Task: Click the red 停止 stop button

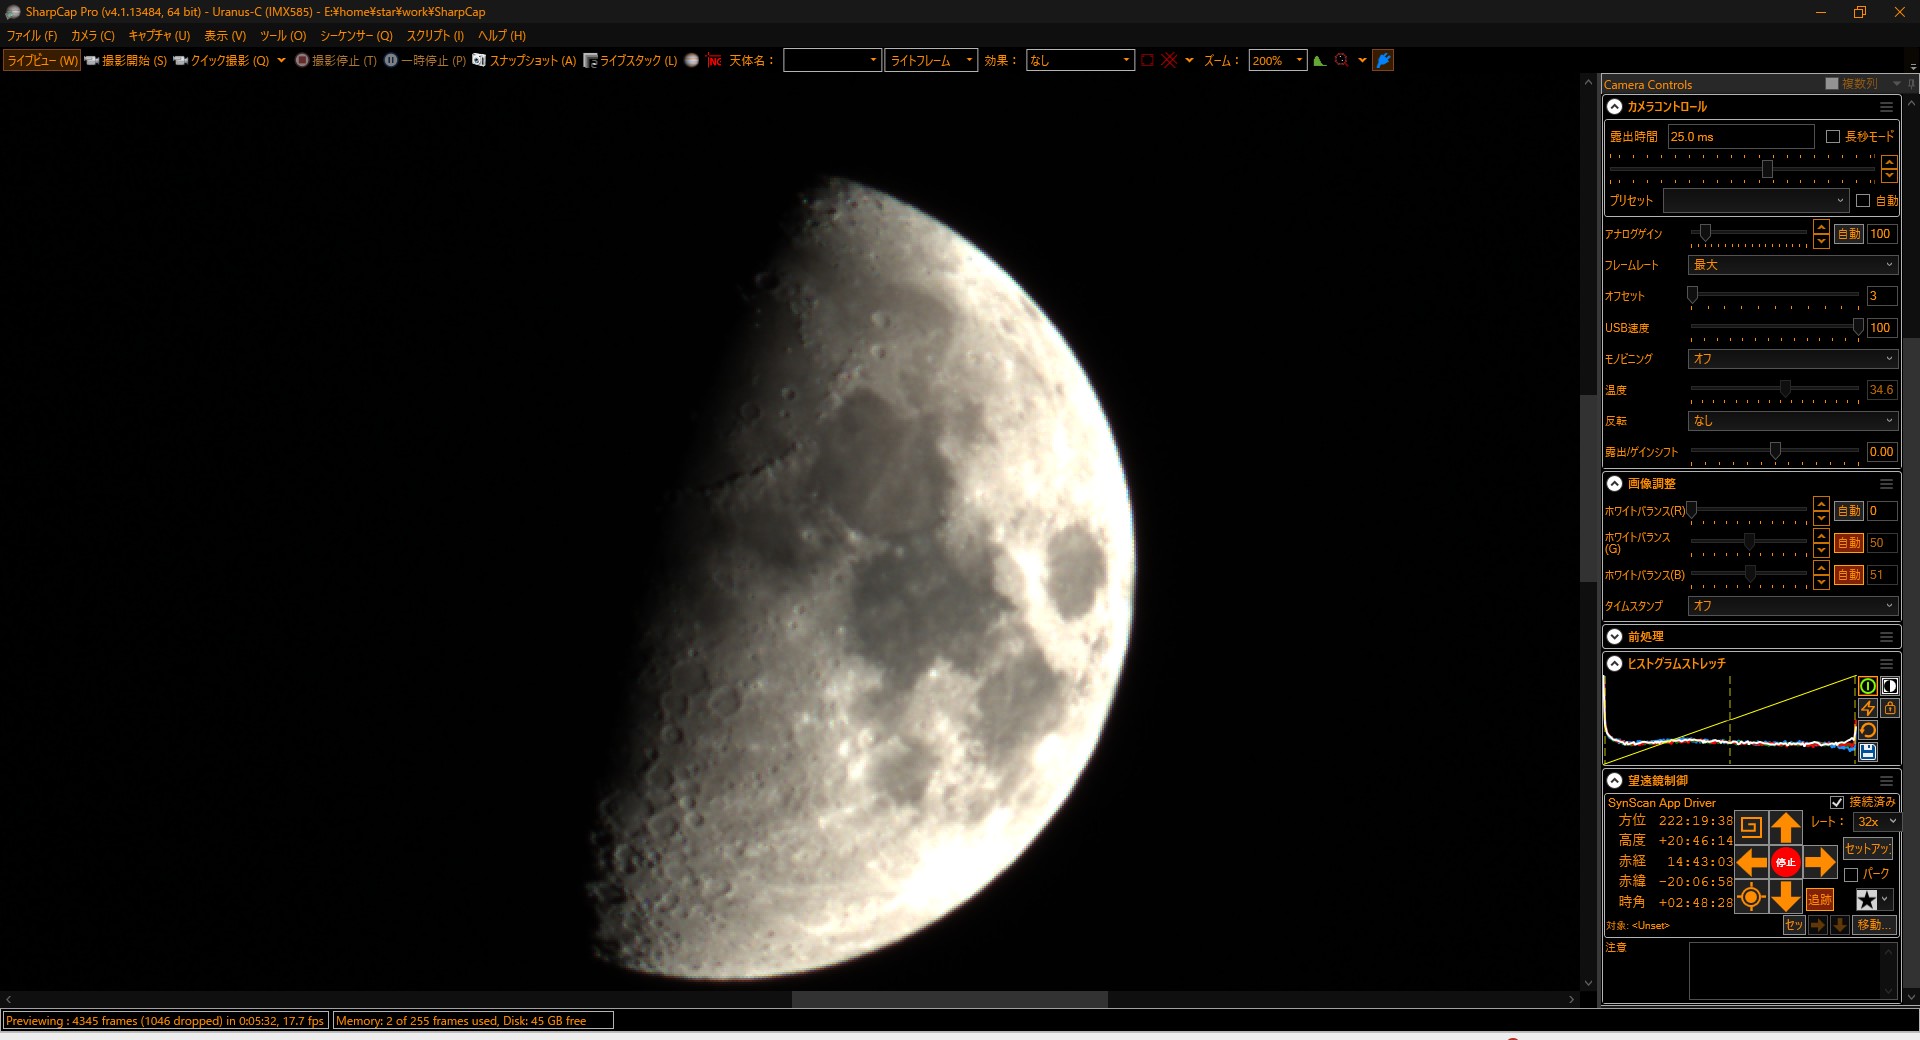Action: pyautogui.click(x=1786, y=862)
